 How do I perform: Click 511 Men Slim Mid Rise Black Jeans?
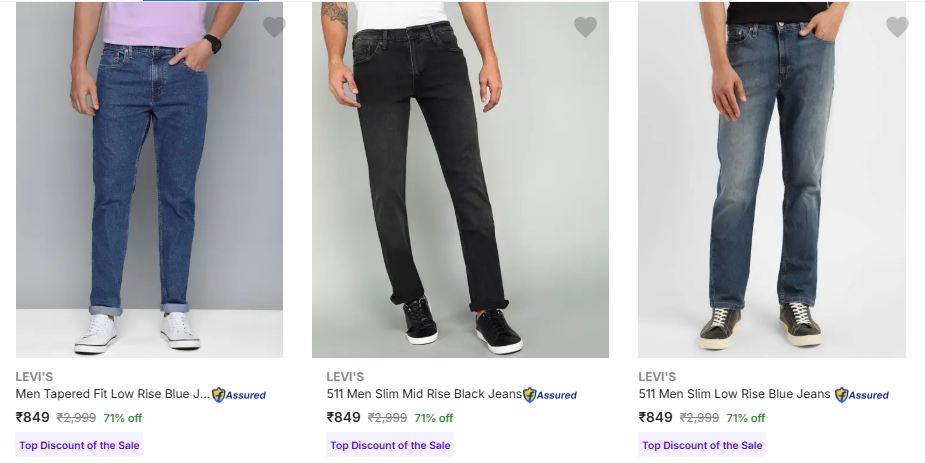coord(424,394)
